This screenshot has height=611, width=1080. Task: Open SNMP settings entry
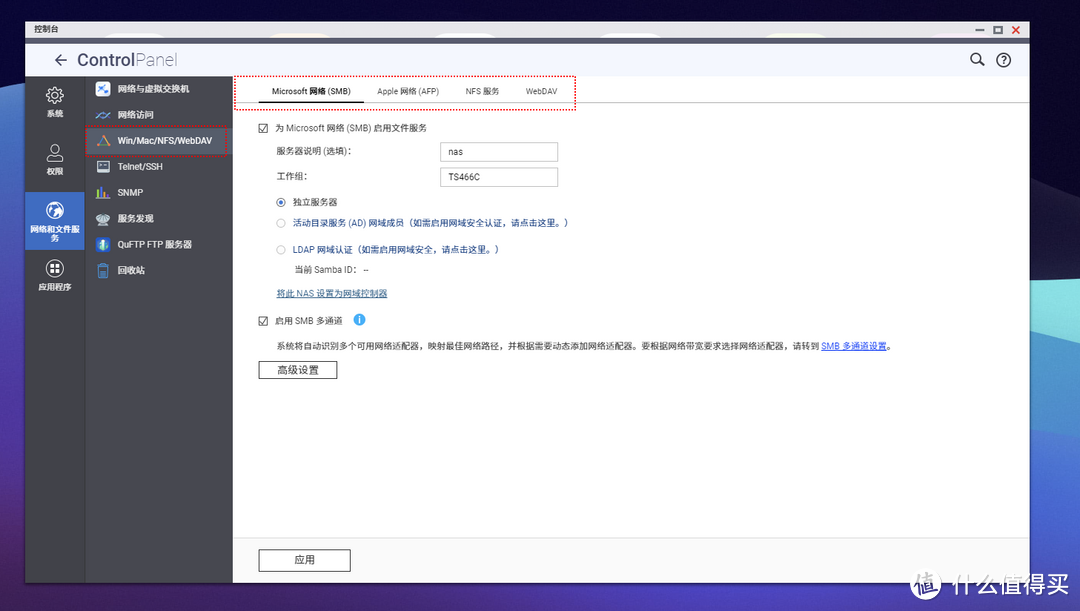pos(159,193)
